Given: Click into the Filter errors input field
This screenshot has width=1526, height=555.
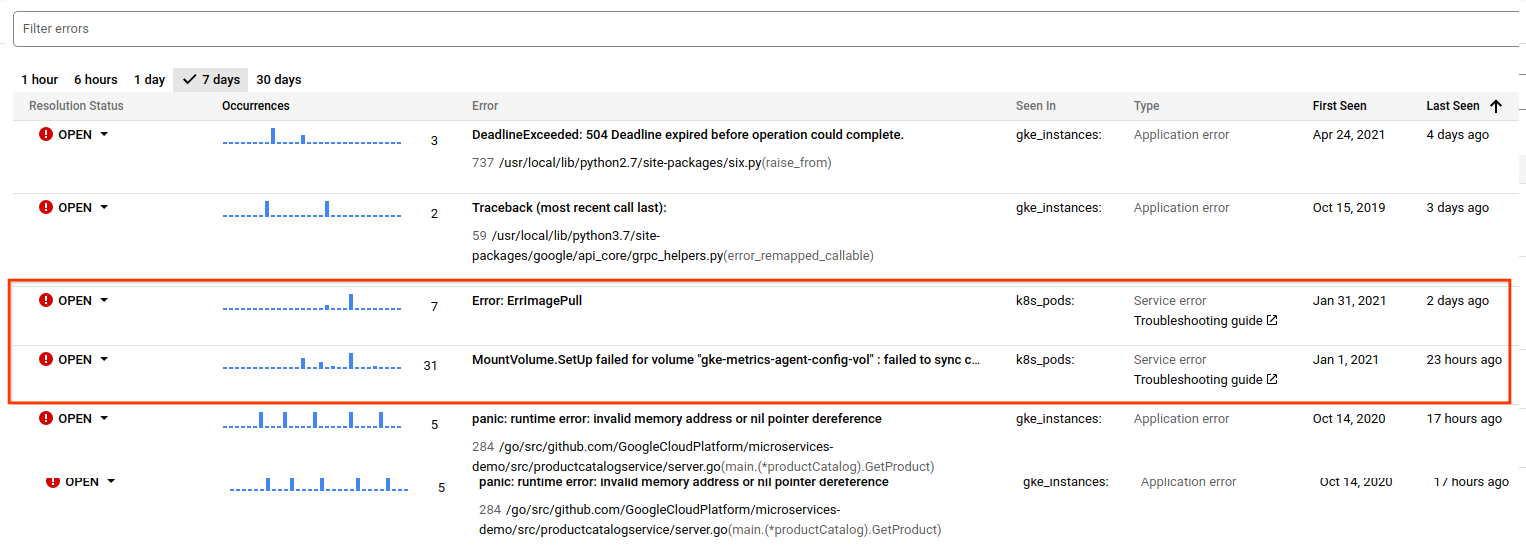Looking at the screenshot, I should (x=760, y=29).
